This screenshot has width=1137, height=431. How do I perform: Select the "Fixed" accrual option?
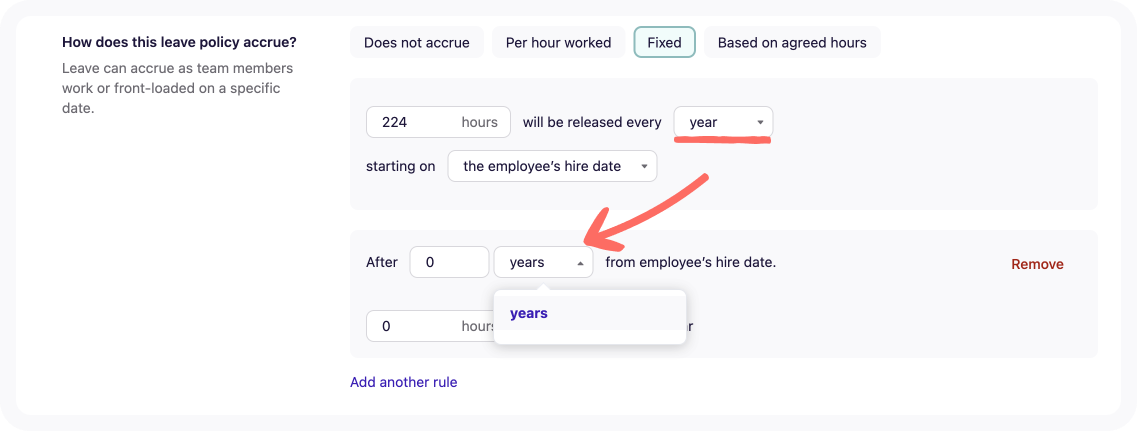[664, 43]
